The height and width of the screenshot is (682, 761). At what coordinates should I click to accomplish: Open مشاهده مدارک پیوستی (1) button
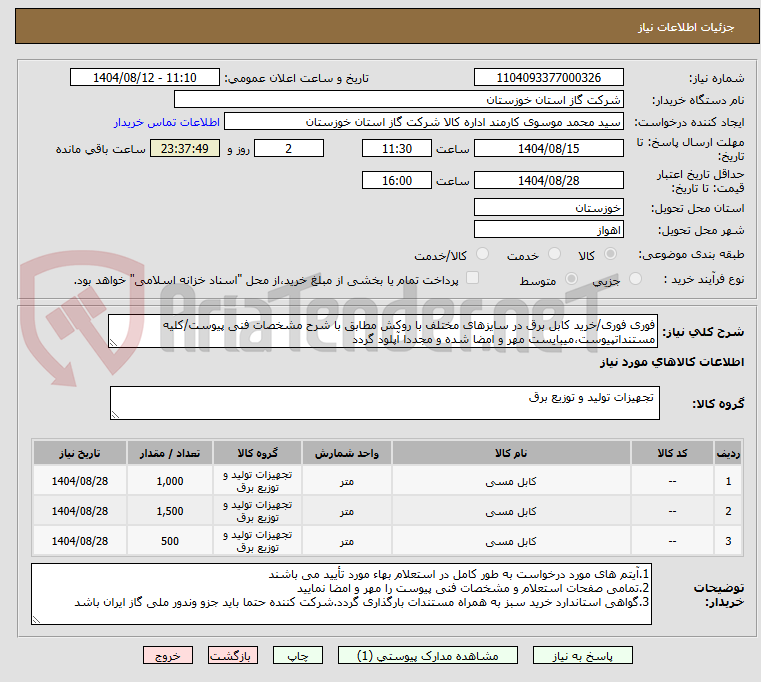pos(428,655)
